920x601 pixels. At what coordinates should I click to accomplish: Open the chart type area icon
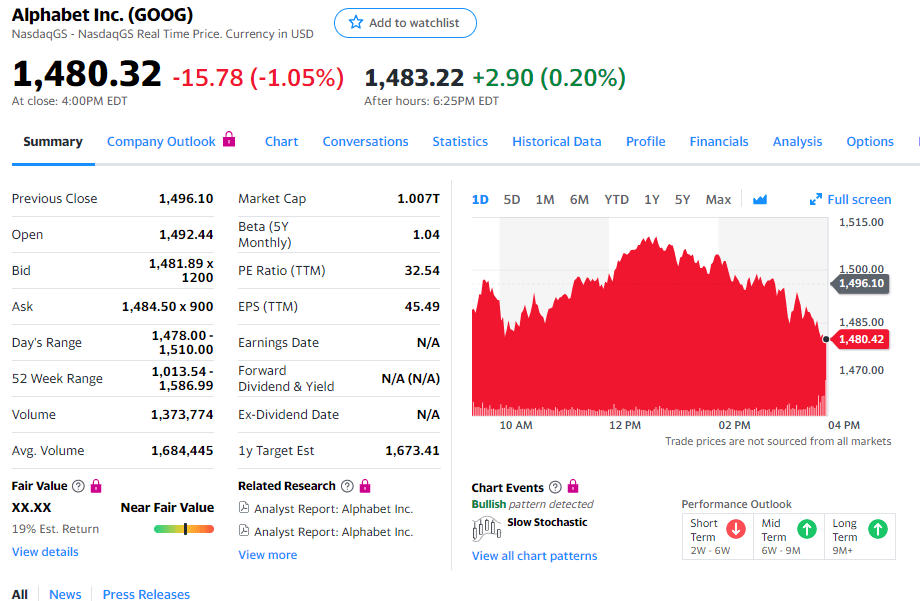760,200
